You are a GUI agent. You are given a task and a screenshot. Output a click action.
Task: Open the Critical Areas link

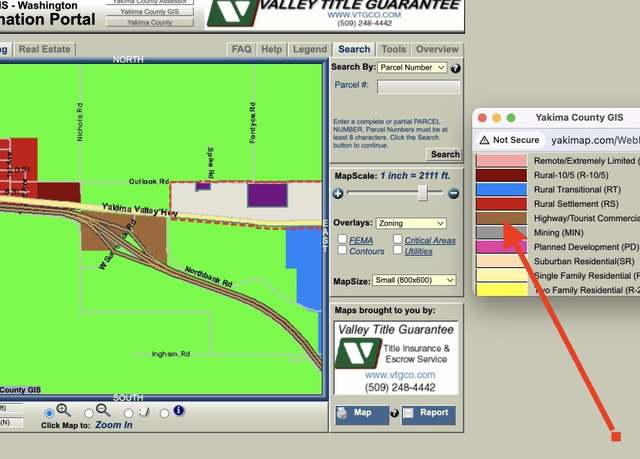[430, 241]
